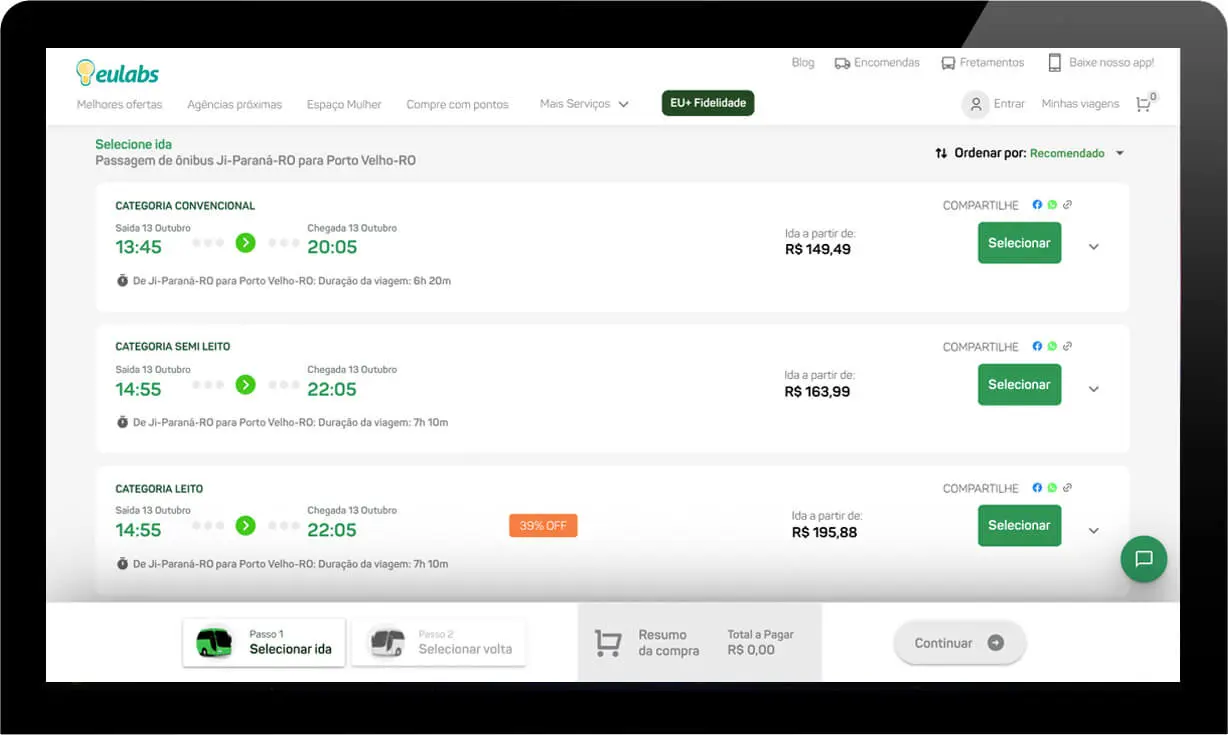Screen dimensions: 1228x735
Task: Click the Encomendas link text
Action: 887,62
